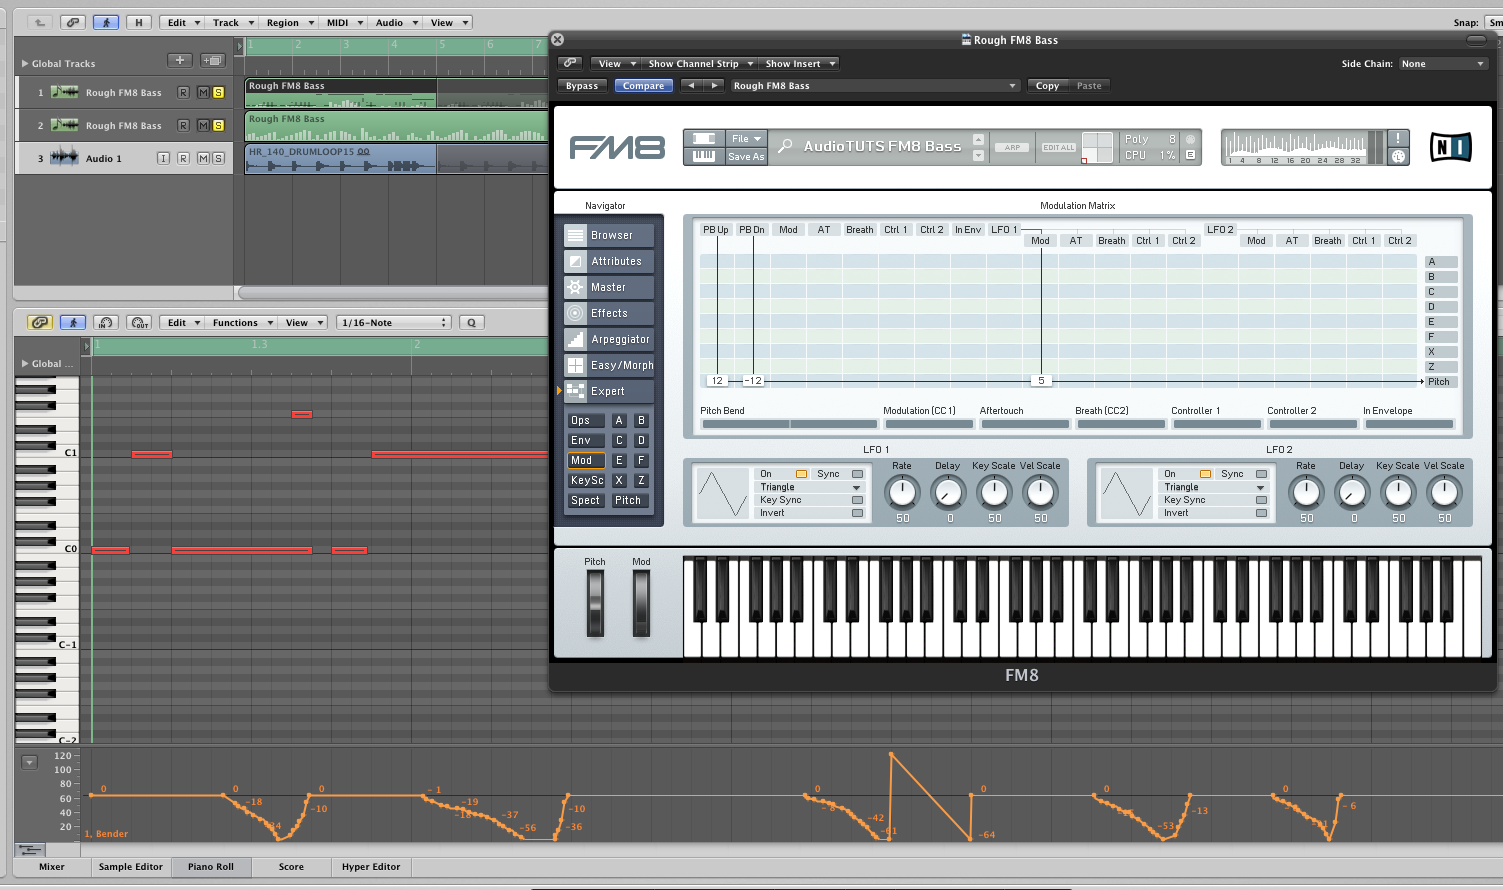Select the Expert Env page button
Screen dimensions: 1503x890
coord(586,440)
